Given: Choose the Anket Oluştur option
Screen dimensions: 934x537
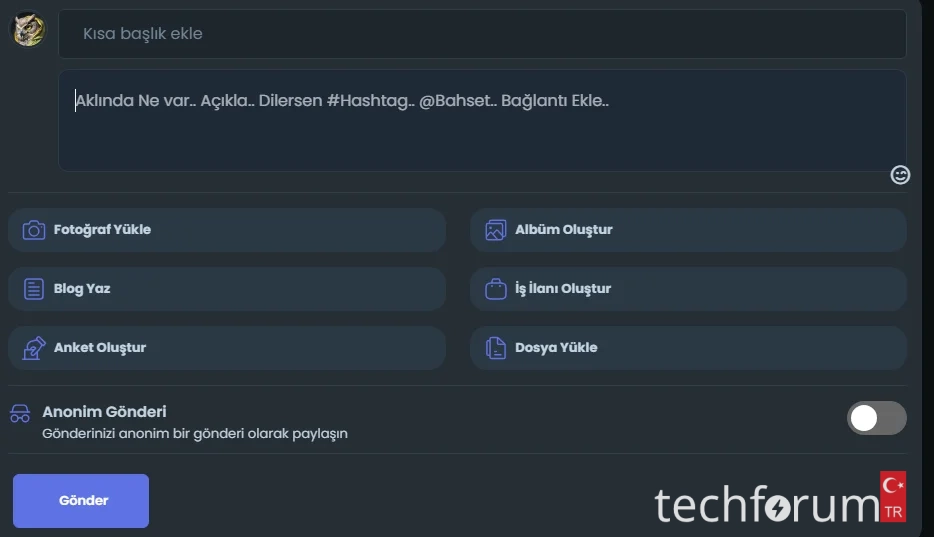Looking at the screenshot, I should [x=100, y=348].
